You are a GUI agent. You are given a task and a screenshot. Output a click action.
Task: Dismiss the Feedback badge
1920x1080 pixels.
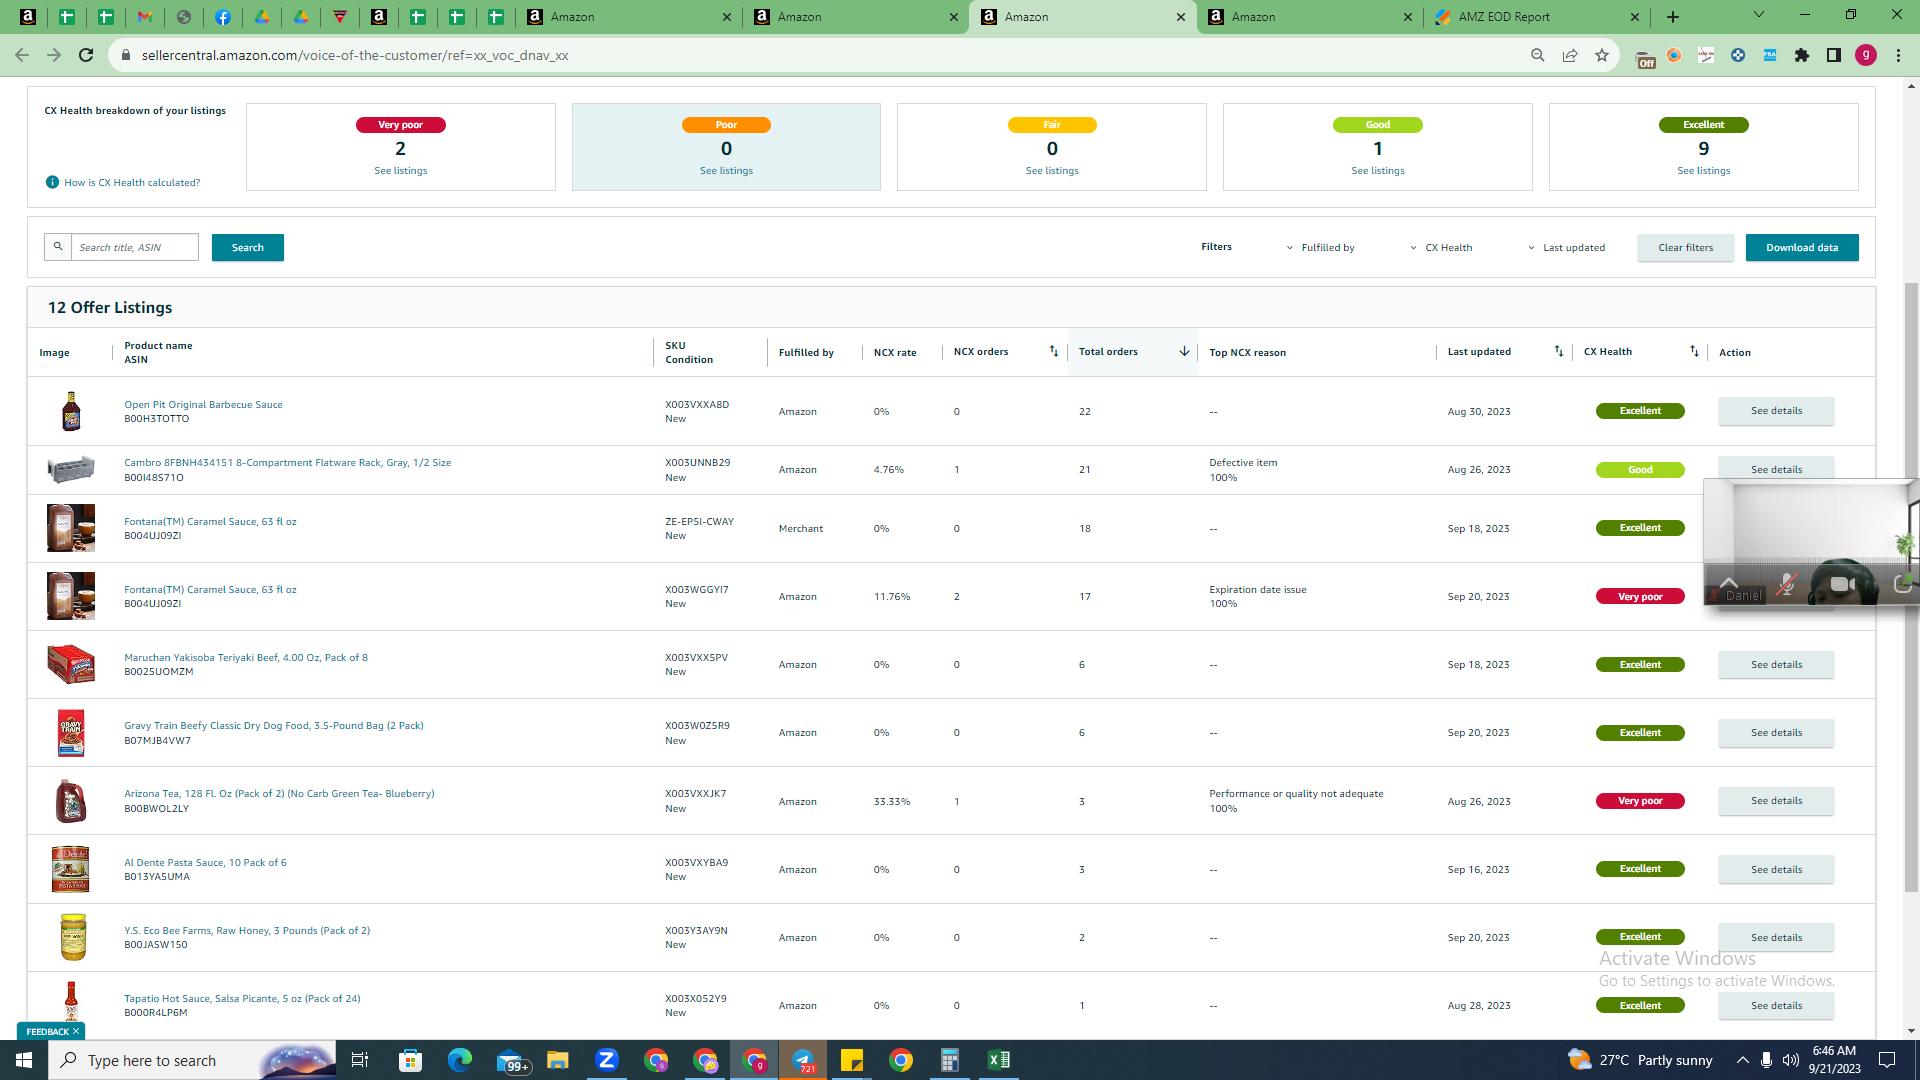point(76,1031)
